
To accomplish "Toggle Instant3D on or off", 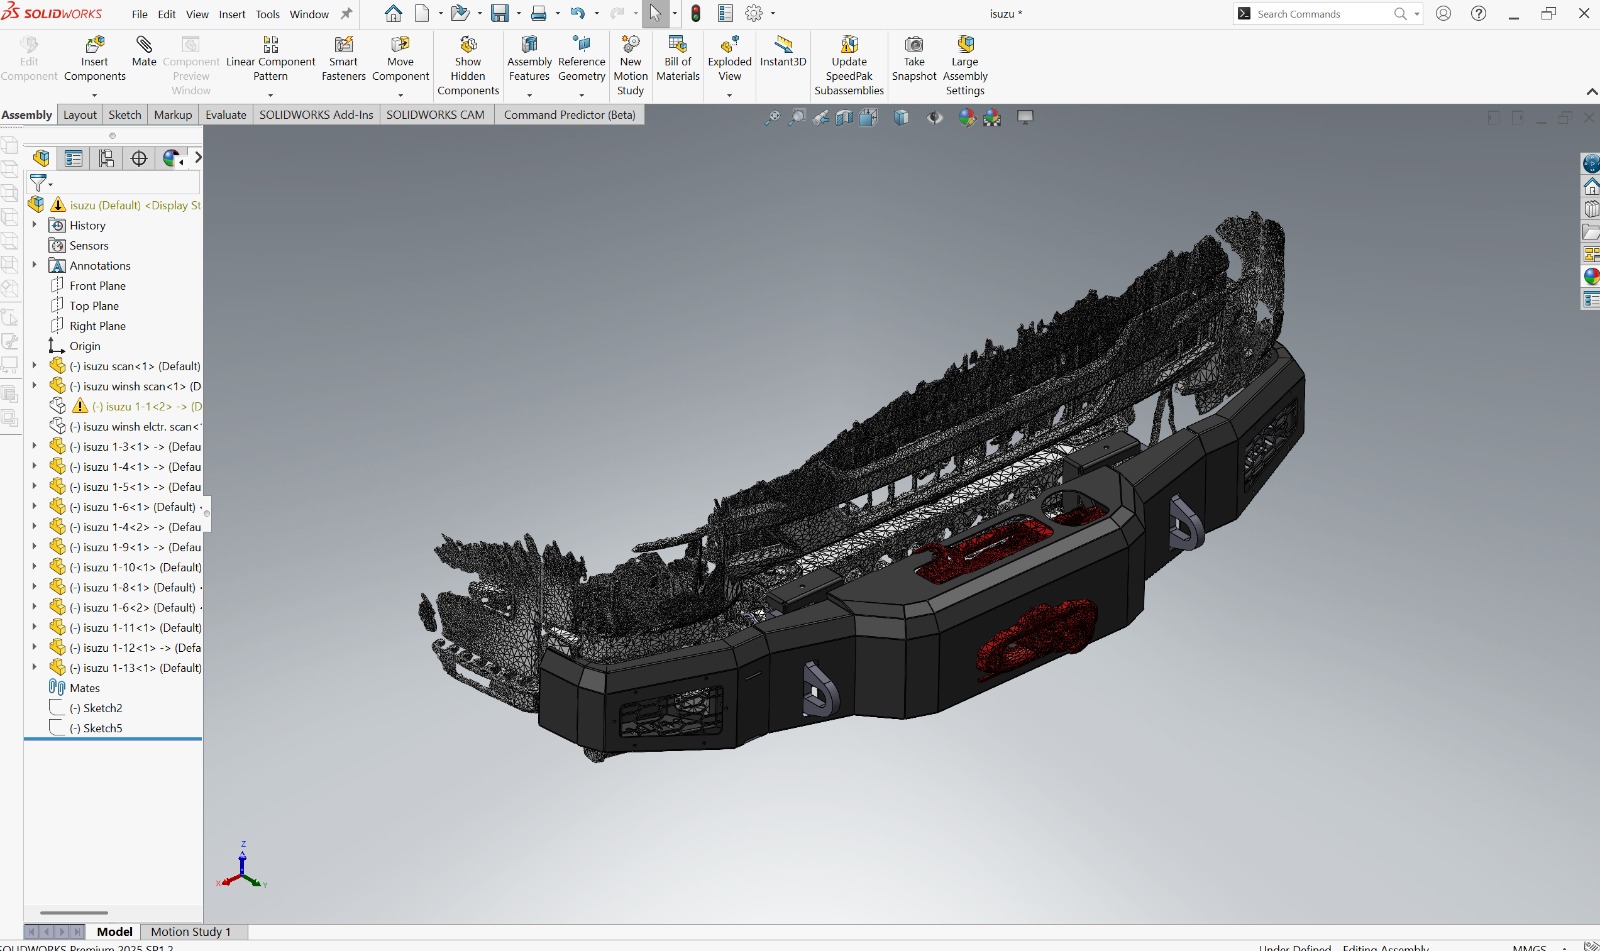I will [x=783, y=52].
